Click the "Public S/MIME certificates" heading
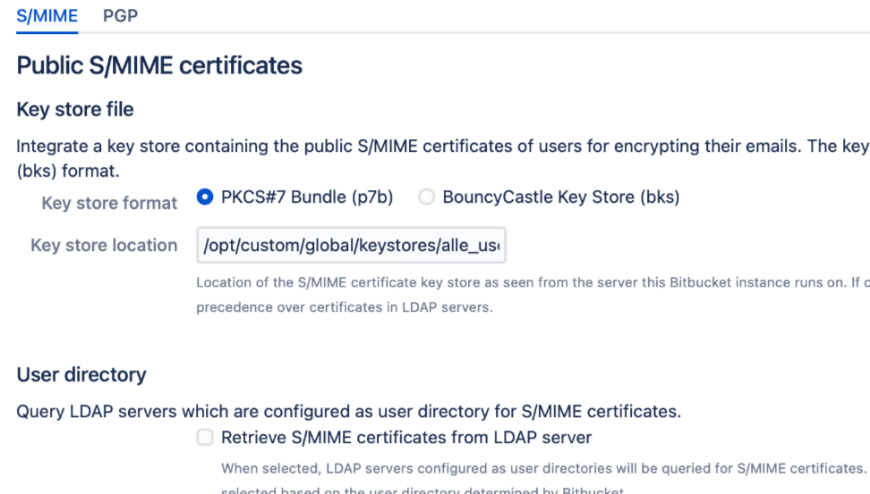The height and width of the screenshot is (494, 870). pyautogui.click(x=159, y=67)
